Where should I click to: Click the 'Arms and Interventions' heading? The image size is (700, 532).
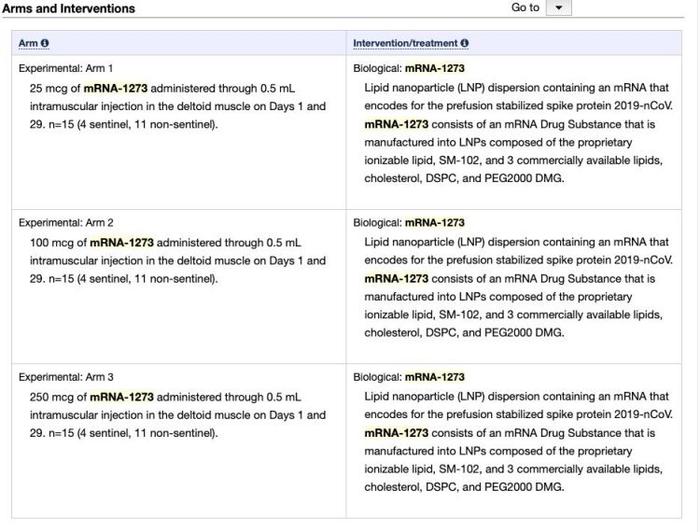pos(68,8)
